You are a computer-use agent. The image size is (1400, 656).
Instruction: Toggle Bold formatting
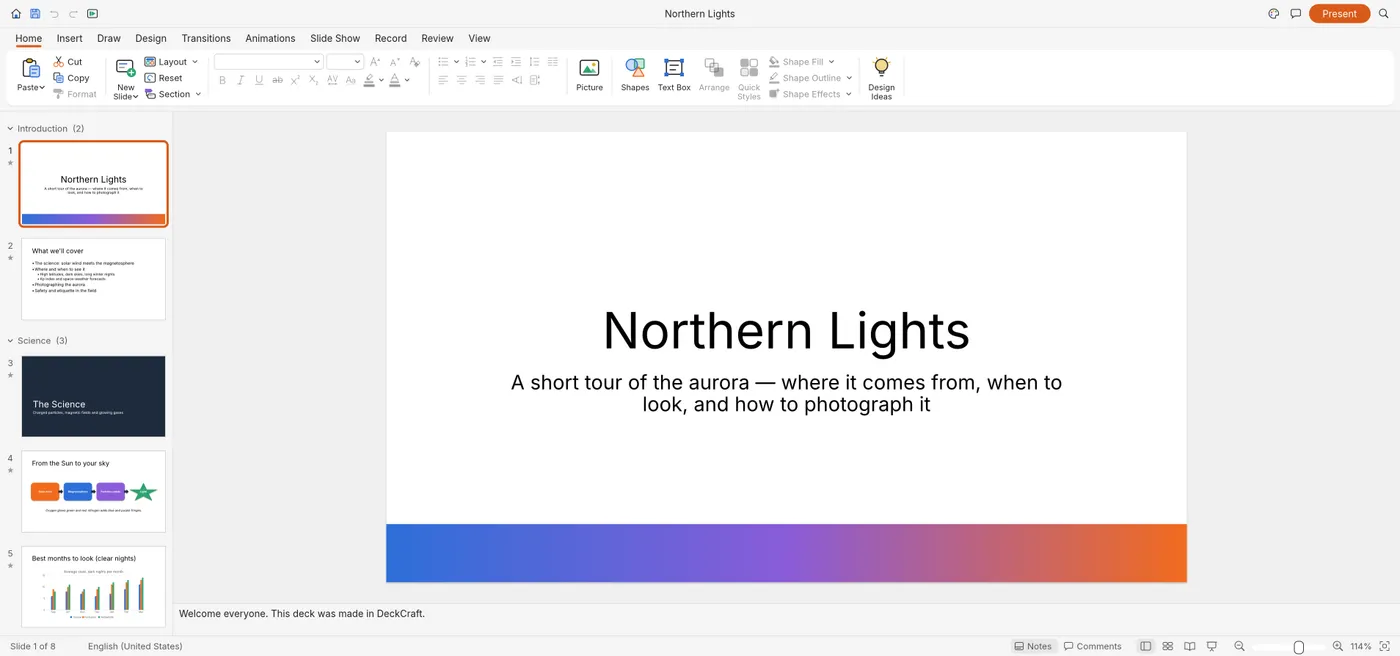222,80
